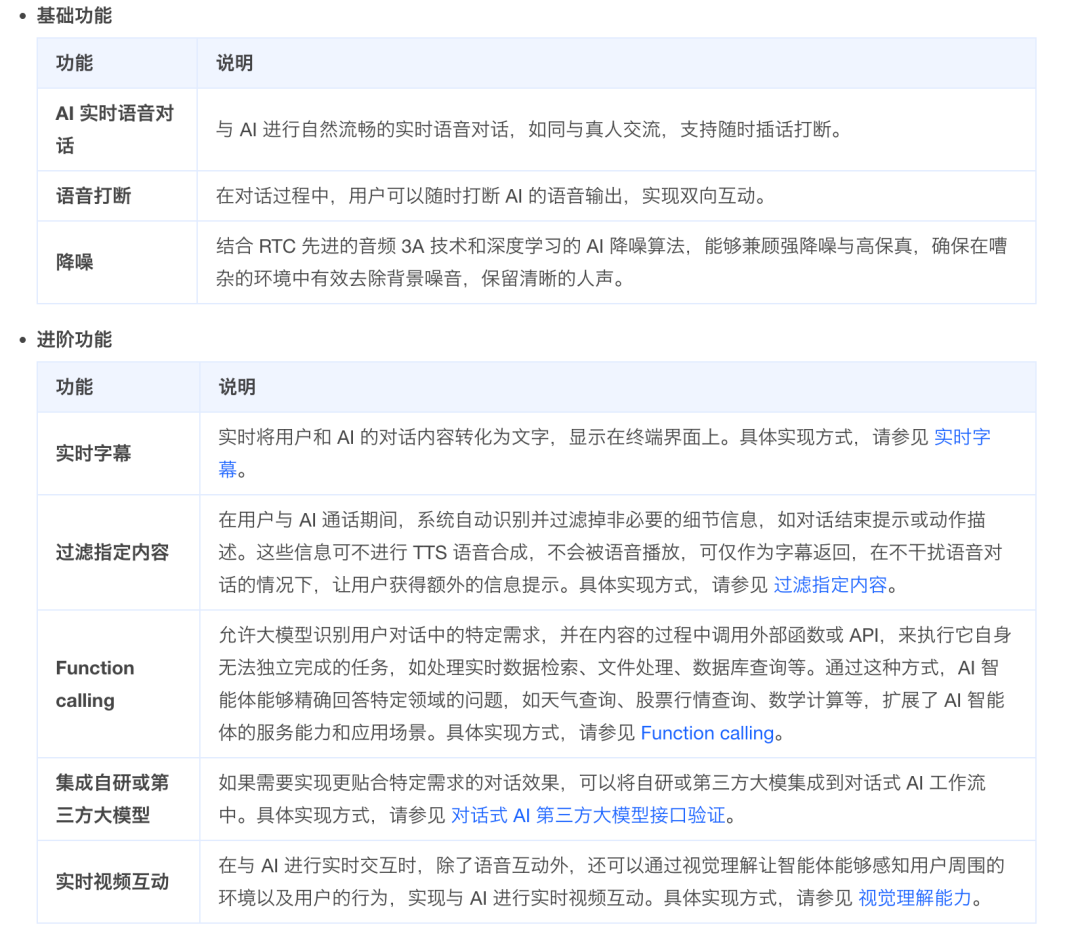This screenshot has width=1080, height=938.
Task: Select the bold Function calling cell
Action: pyautogui.click(x=118, y=684)
